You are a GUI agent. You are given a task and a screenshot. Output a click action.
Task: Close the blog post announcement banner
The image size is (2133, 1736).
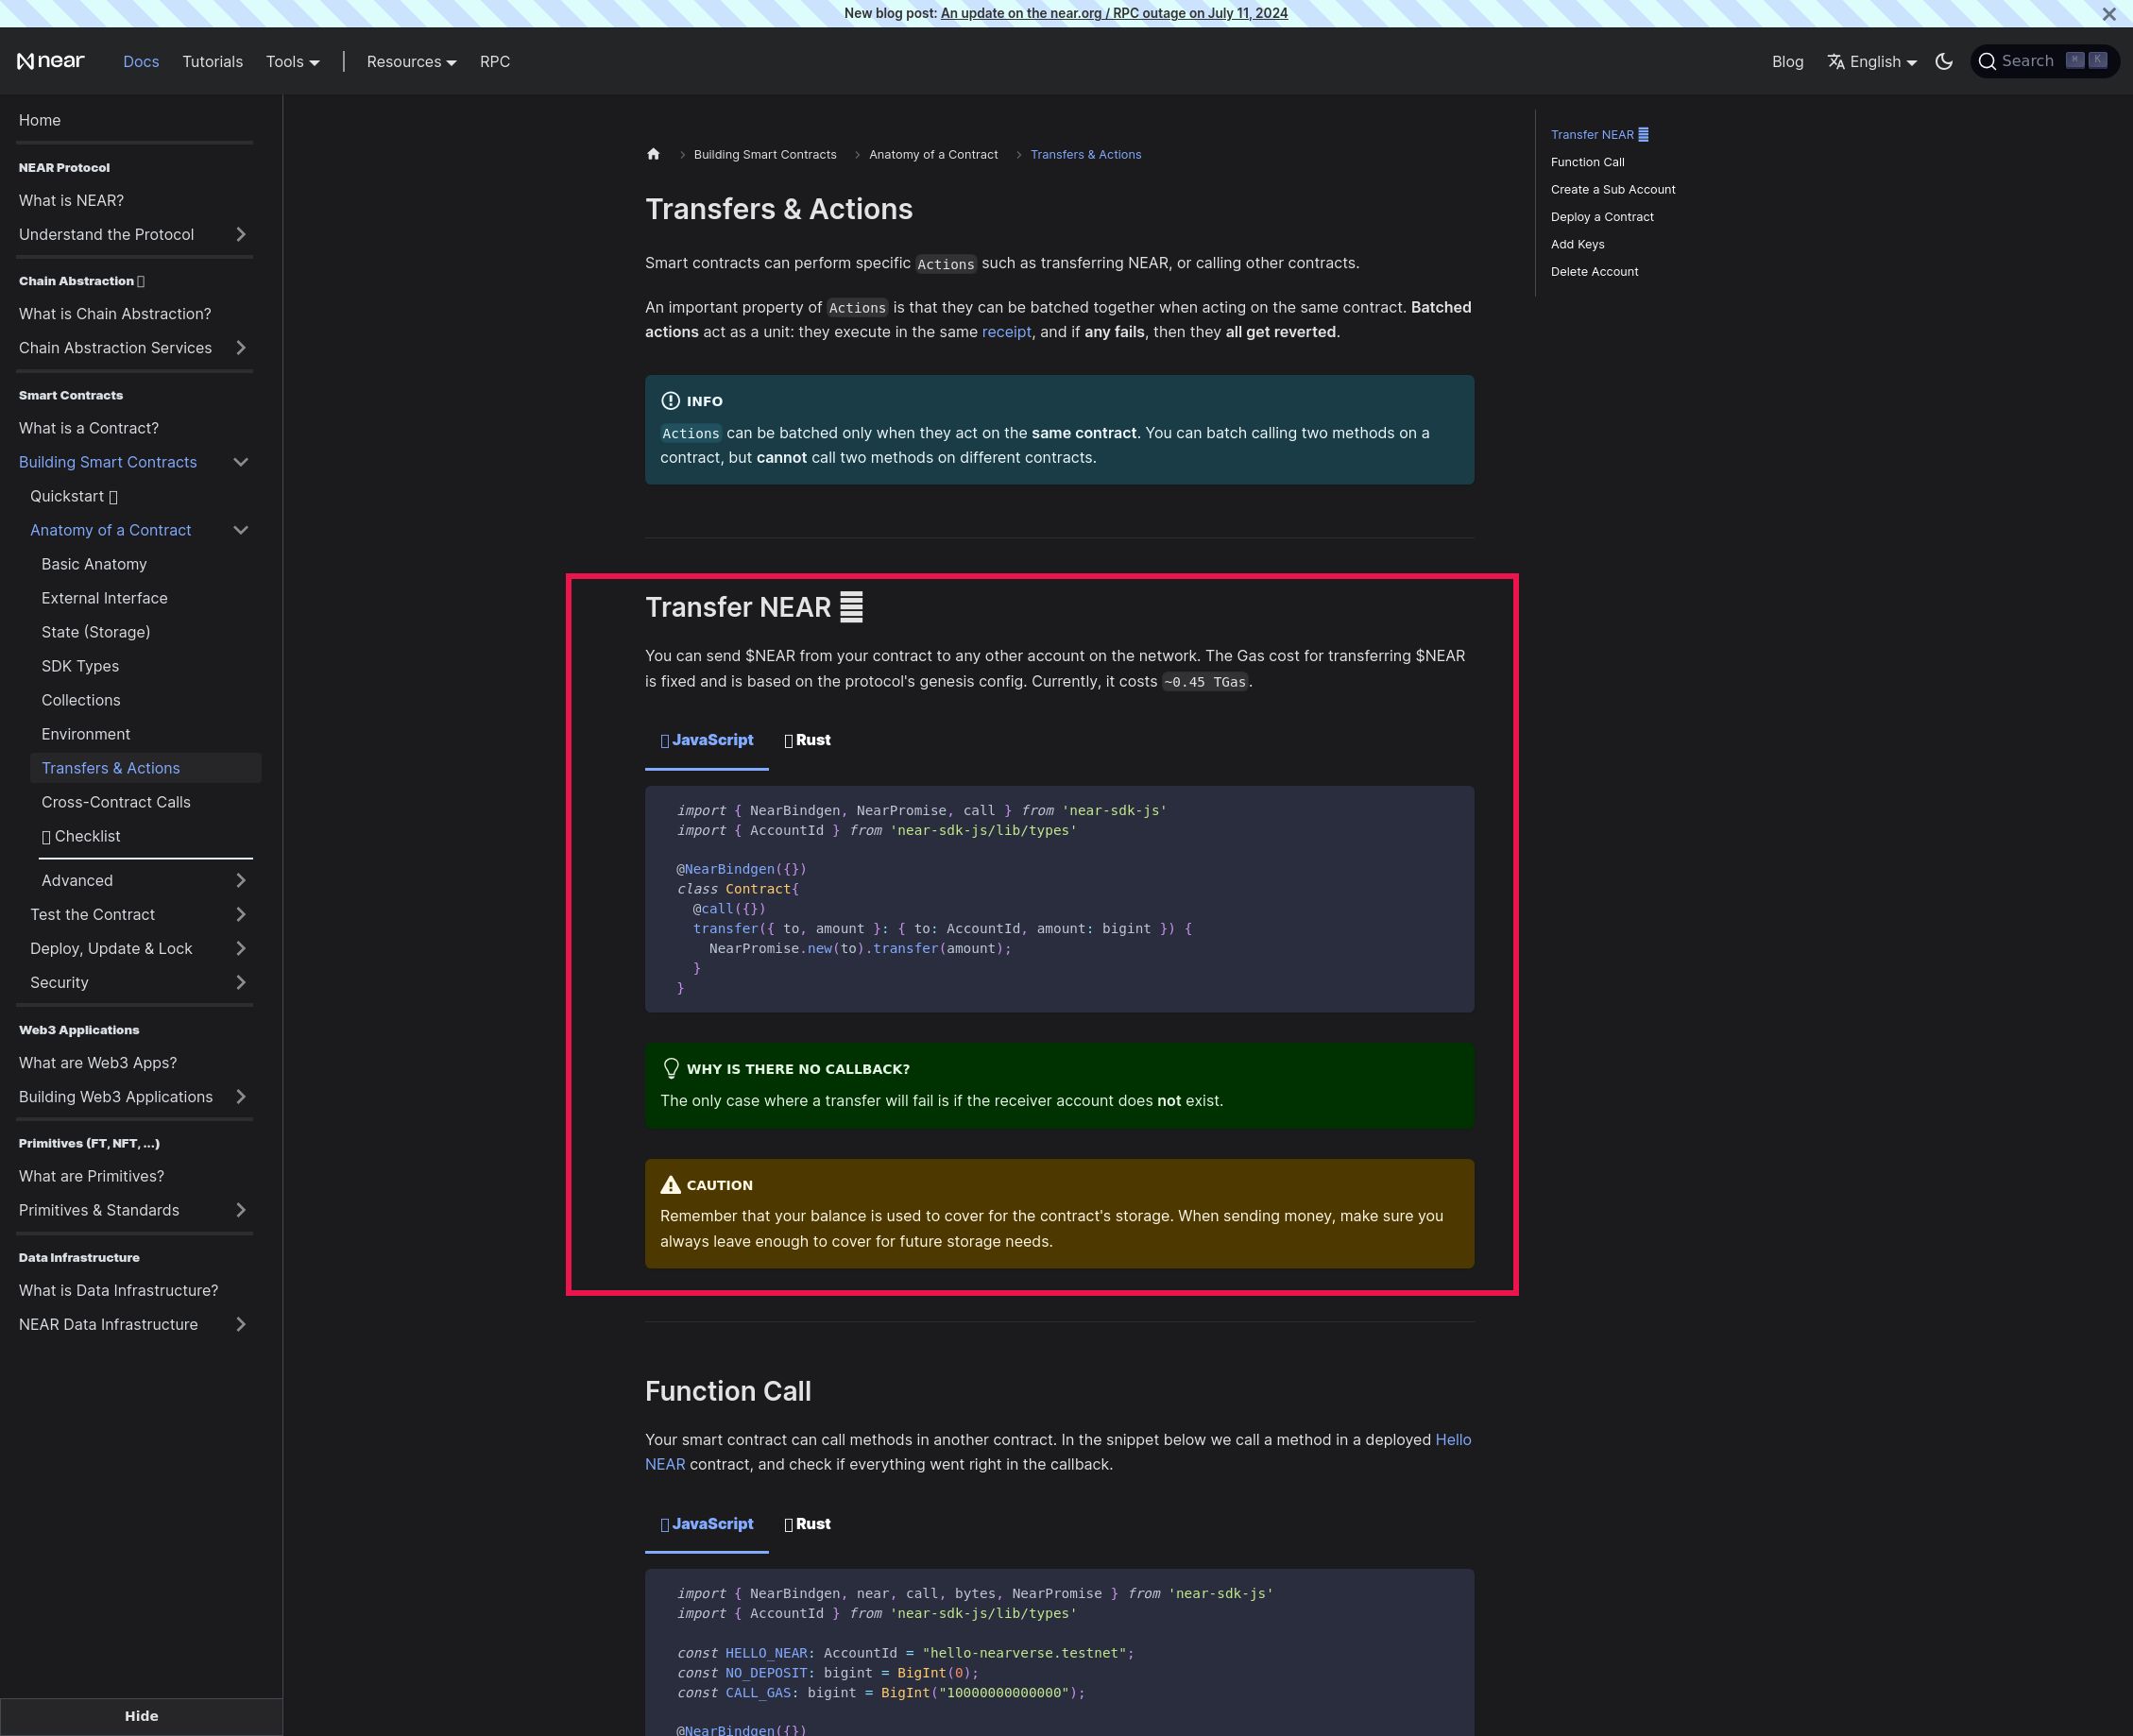coord(2108,14)
